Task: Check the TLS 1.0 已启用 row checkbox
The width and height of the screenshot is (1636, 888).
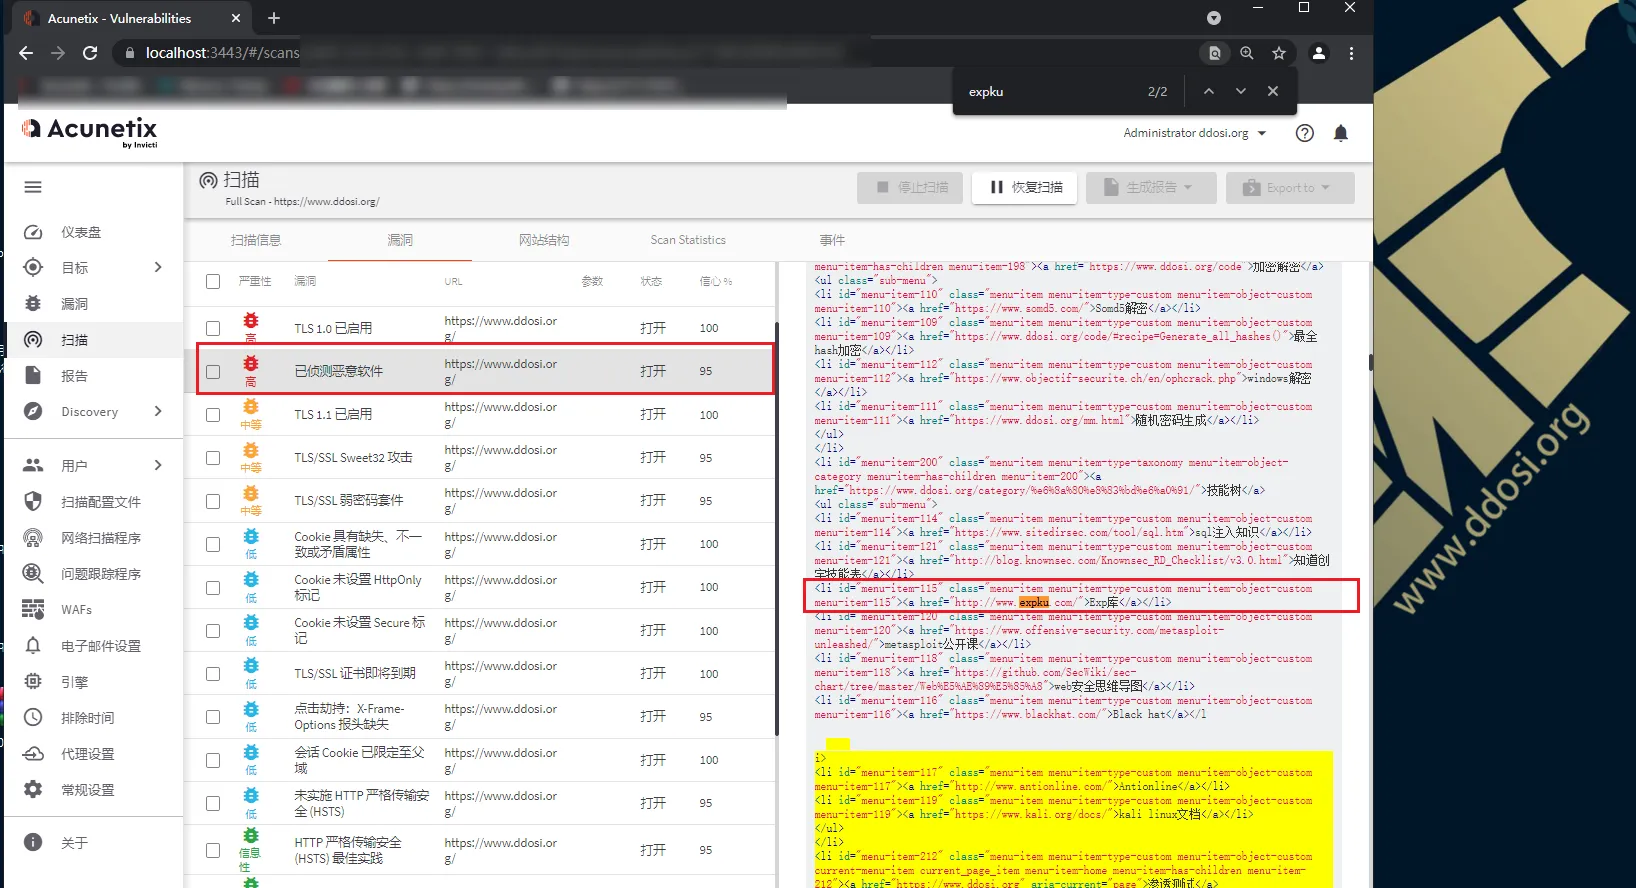Action: tap(213, 328)
